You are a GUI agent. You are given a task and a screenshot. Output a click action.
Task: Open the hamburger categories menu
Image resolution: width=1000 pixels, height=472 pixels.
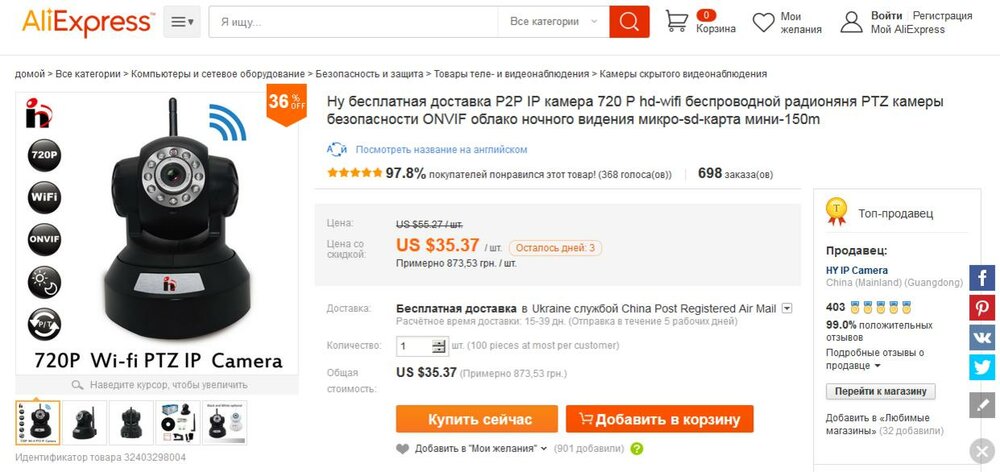[x=182, y=22]
